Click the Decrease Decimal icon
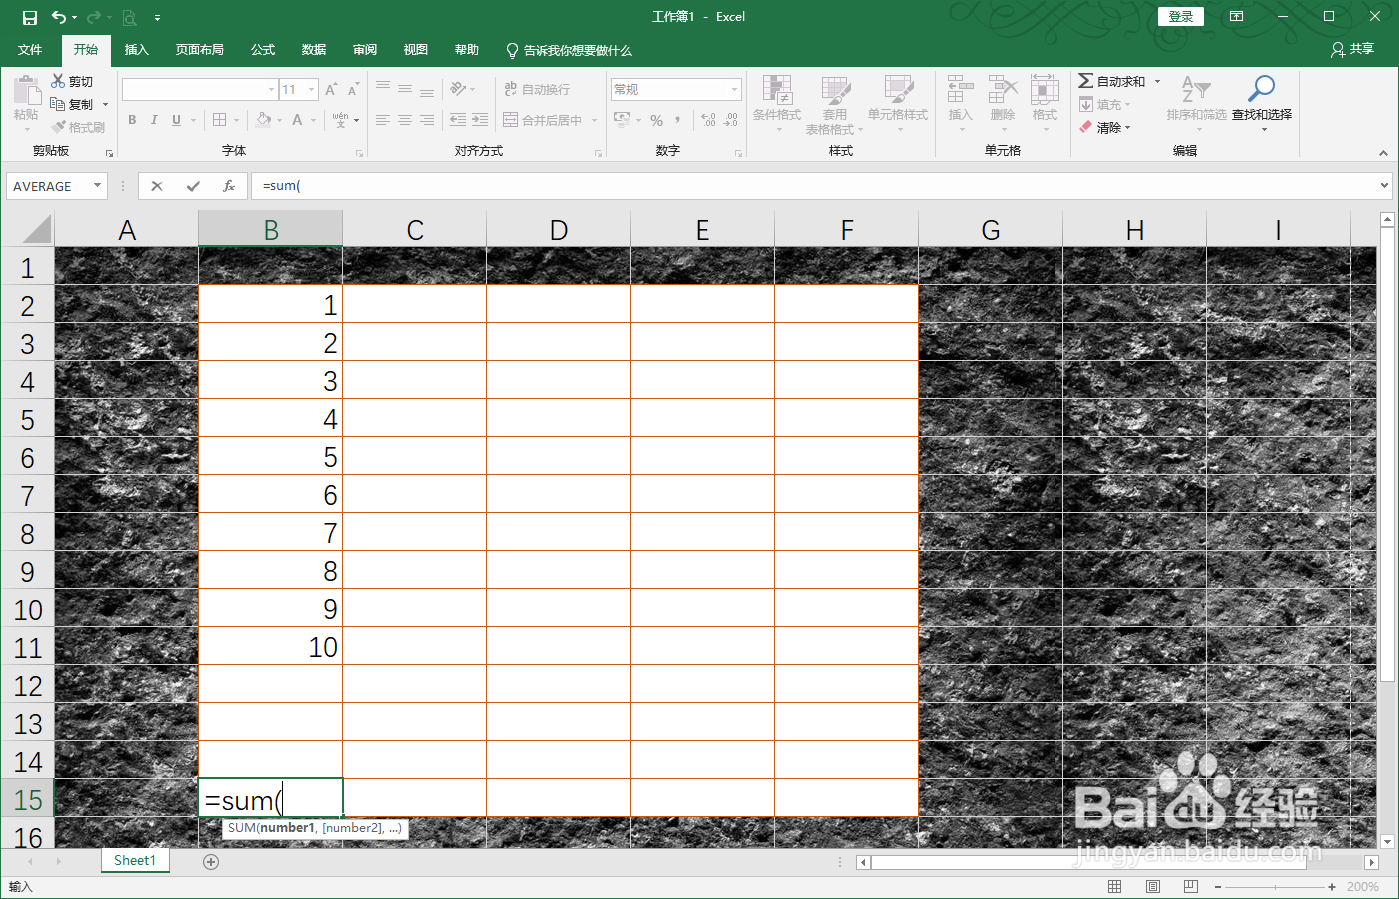Screen dimensions: 1399x899 click(x=731, y=120)
